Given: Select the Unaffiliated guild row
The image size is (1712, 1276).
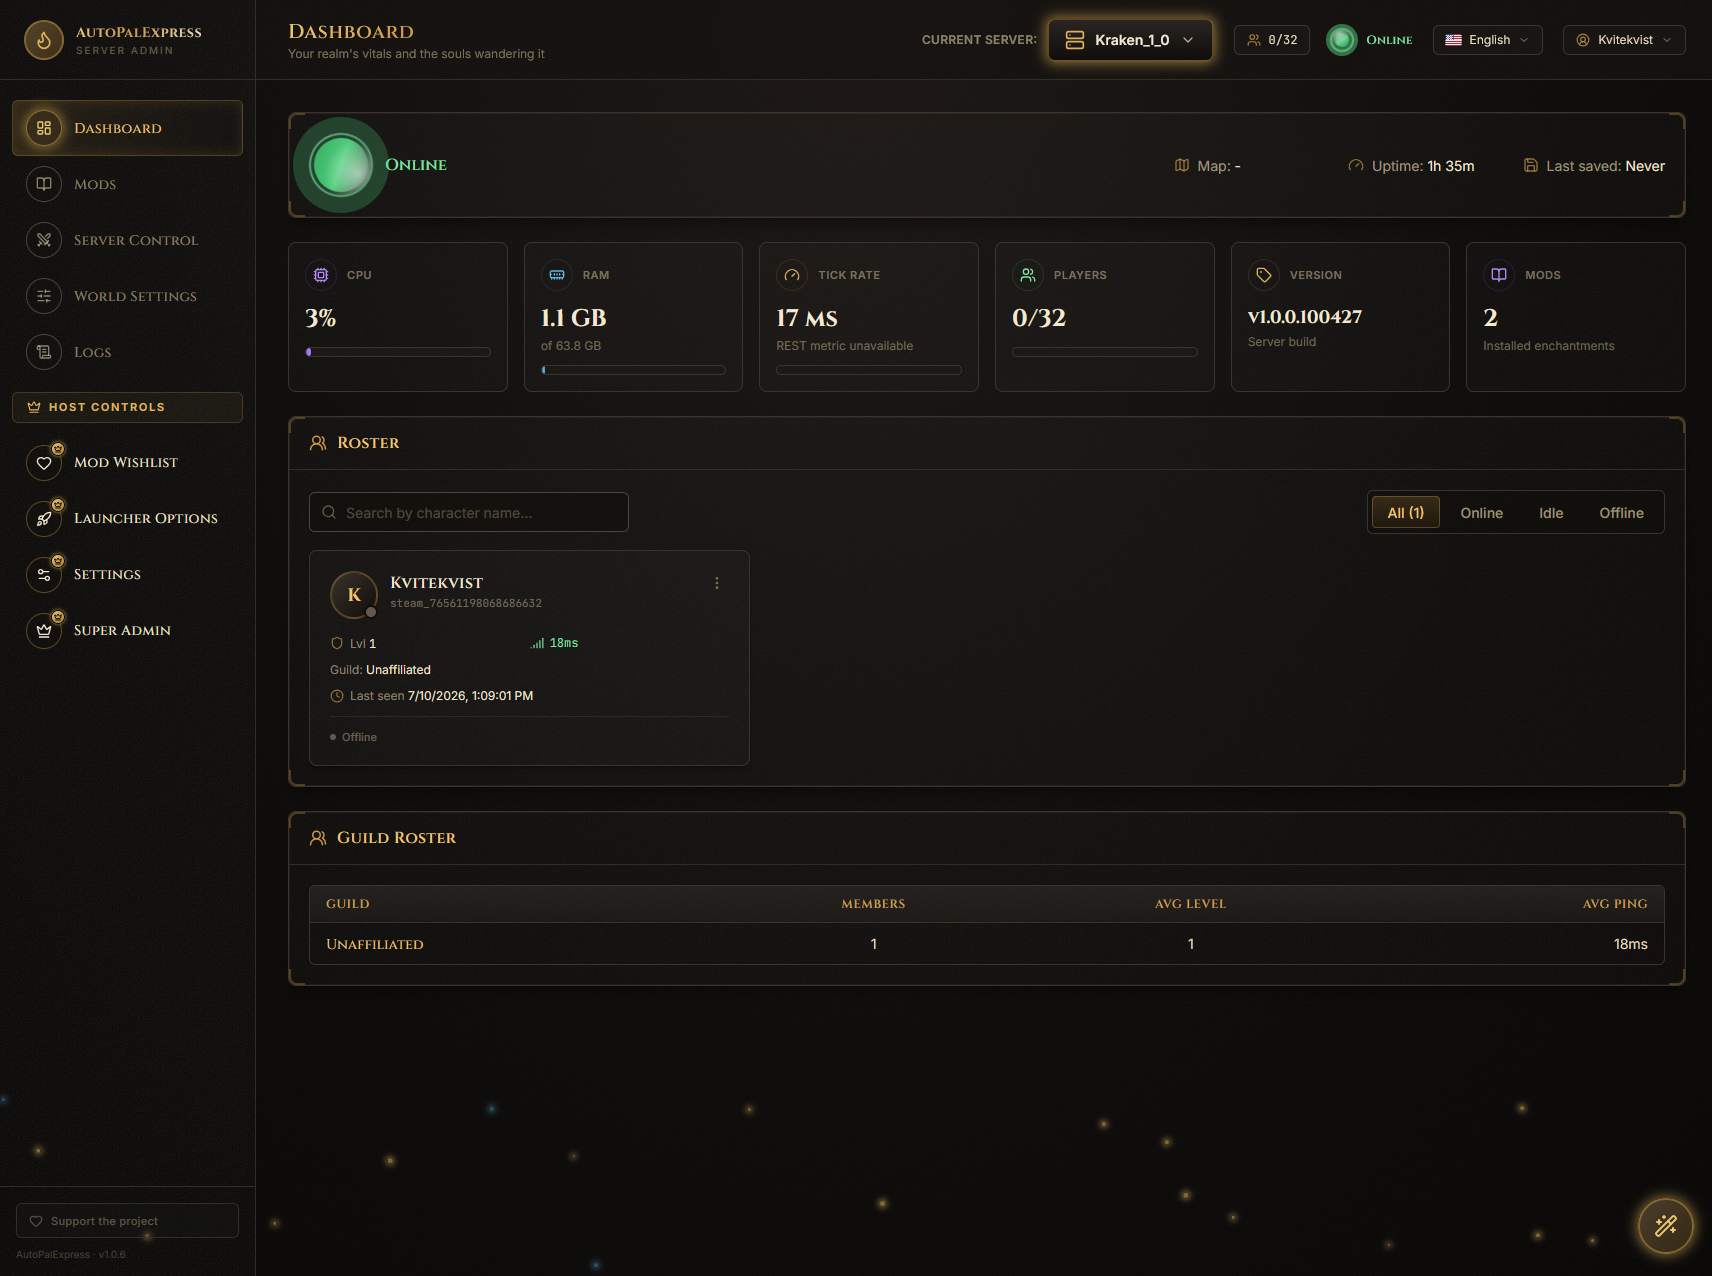Looking at the screenshot, I should click(987, 944).
